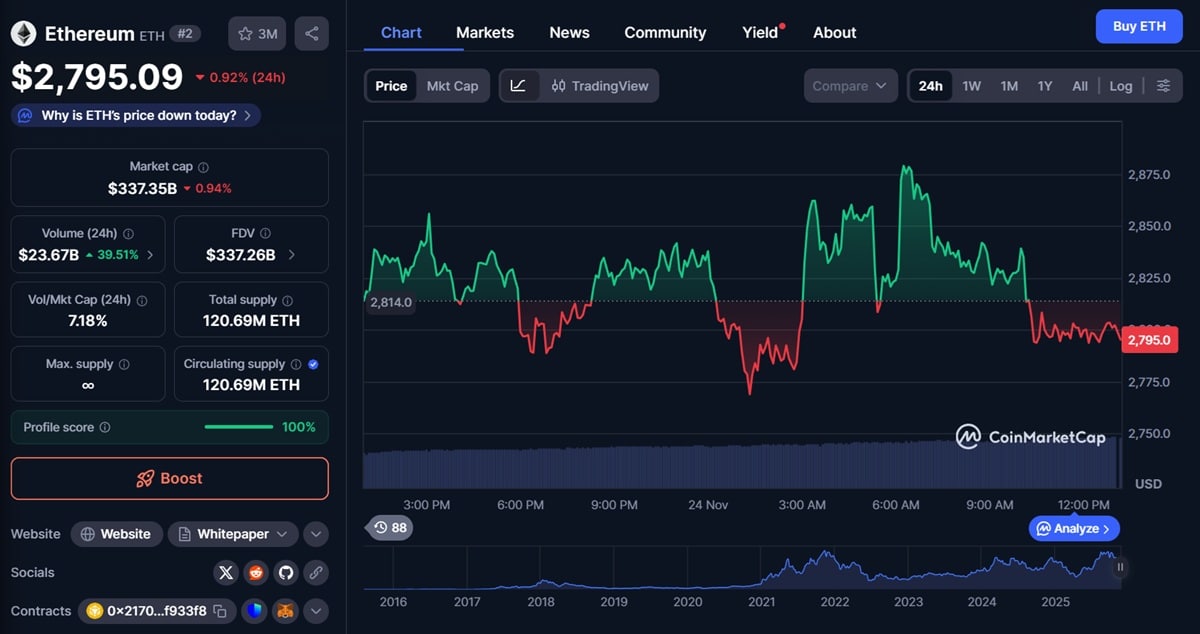Click the chart settings sliders icon
1200x634 pixels.
[x=1163, y=85]
